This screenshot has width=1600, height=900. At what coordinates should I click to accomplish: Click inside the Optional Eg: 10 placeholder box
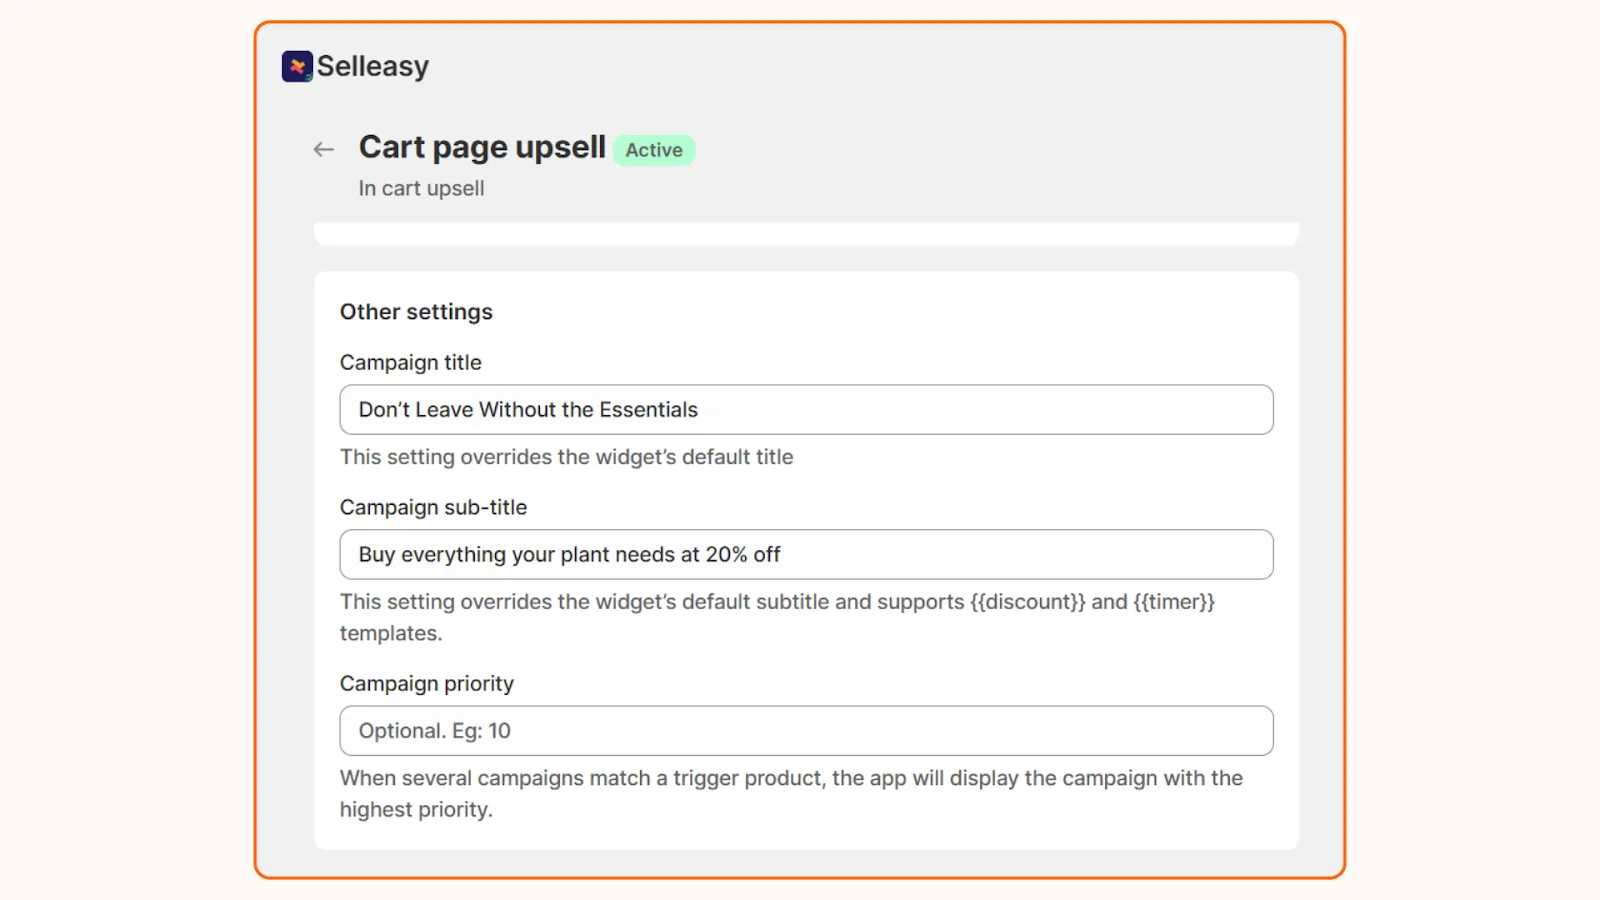(434, 730)
